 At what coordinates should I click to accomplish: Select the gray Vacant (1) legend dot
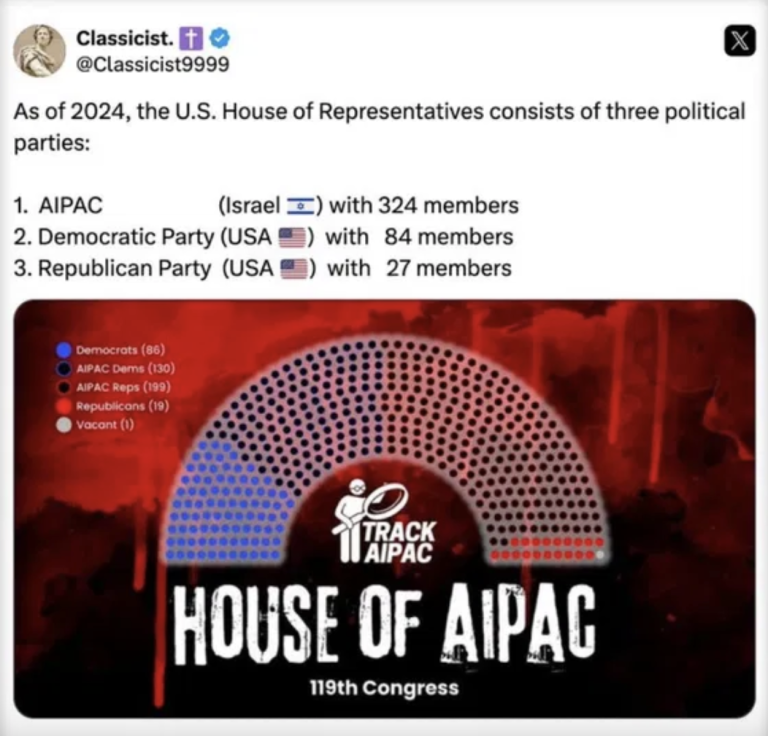pyautogui.click(x=64, y=425)
